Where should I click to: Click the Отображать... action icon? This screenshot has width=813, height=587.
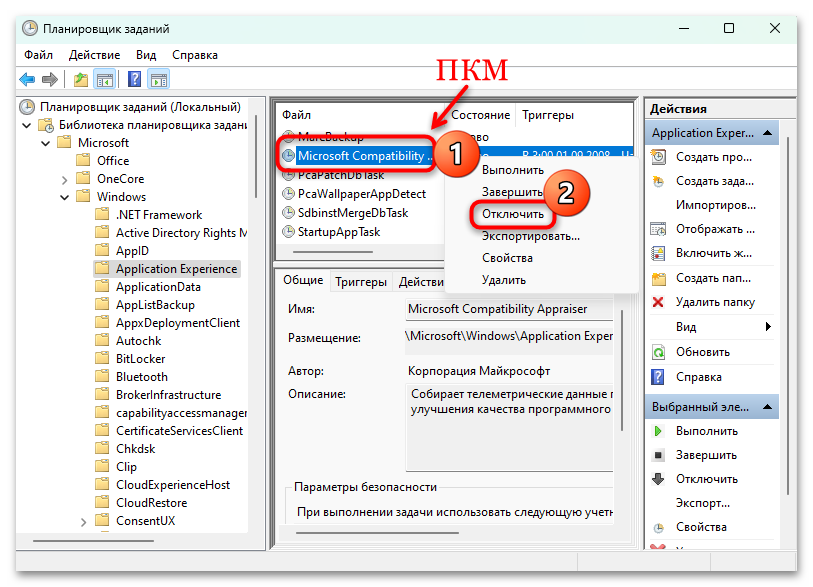point(658,229)
